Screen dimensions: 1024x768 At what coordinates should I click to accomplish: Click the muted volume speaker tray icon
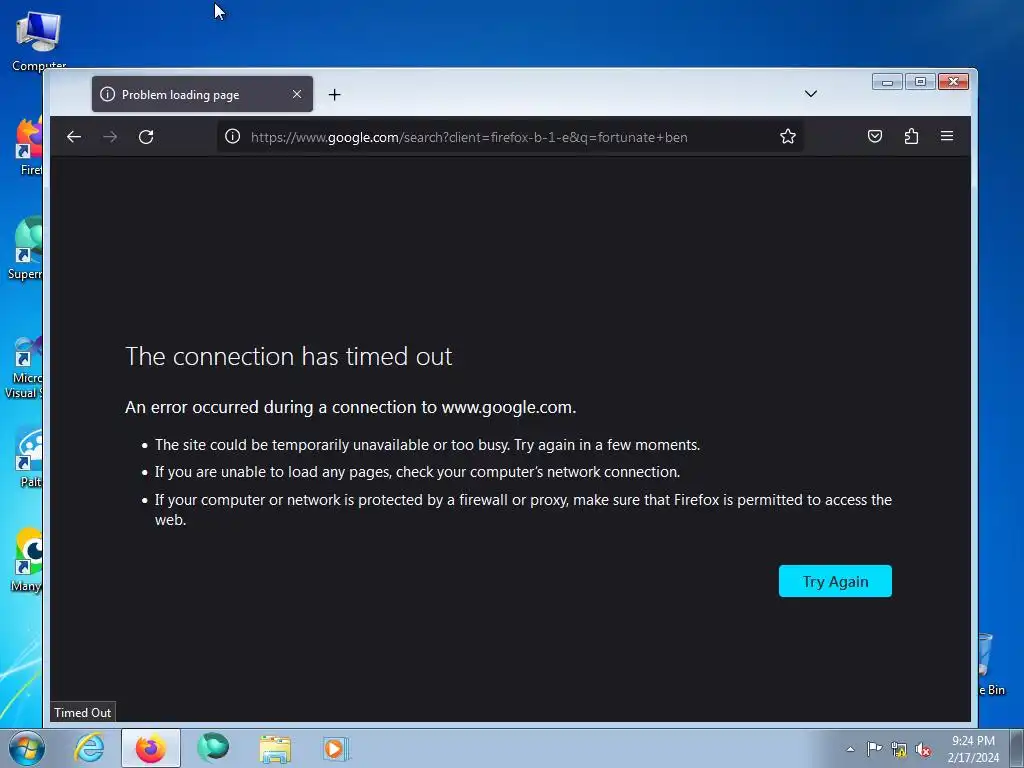click(x=923, y=749)
